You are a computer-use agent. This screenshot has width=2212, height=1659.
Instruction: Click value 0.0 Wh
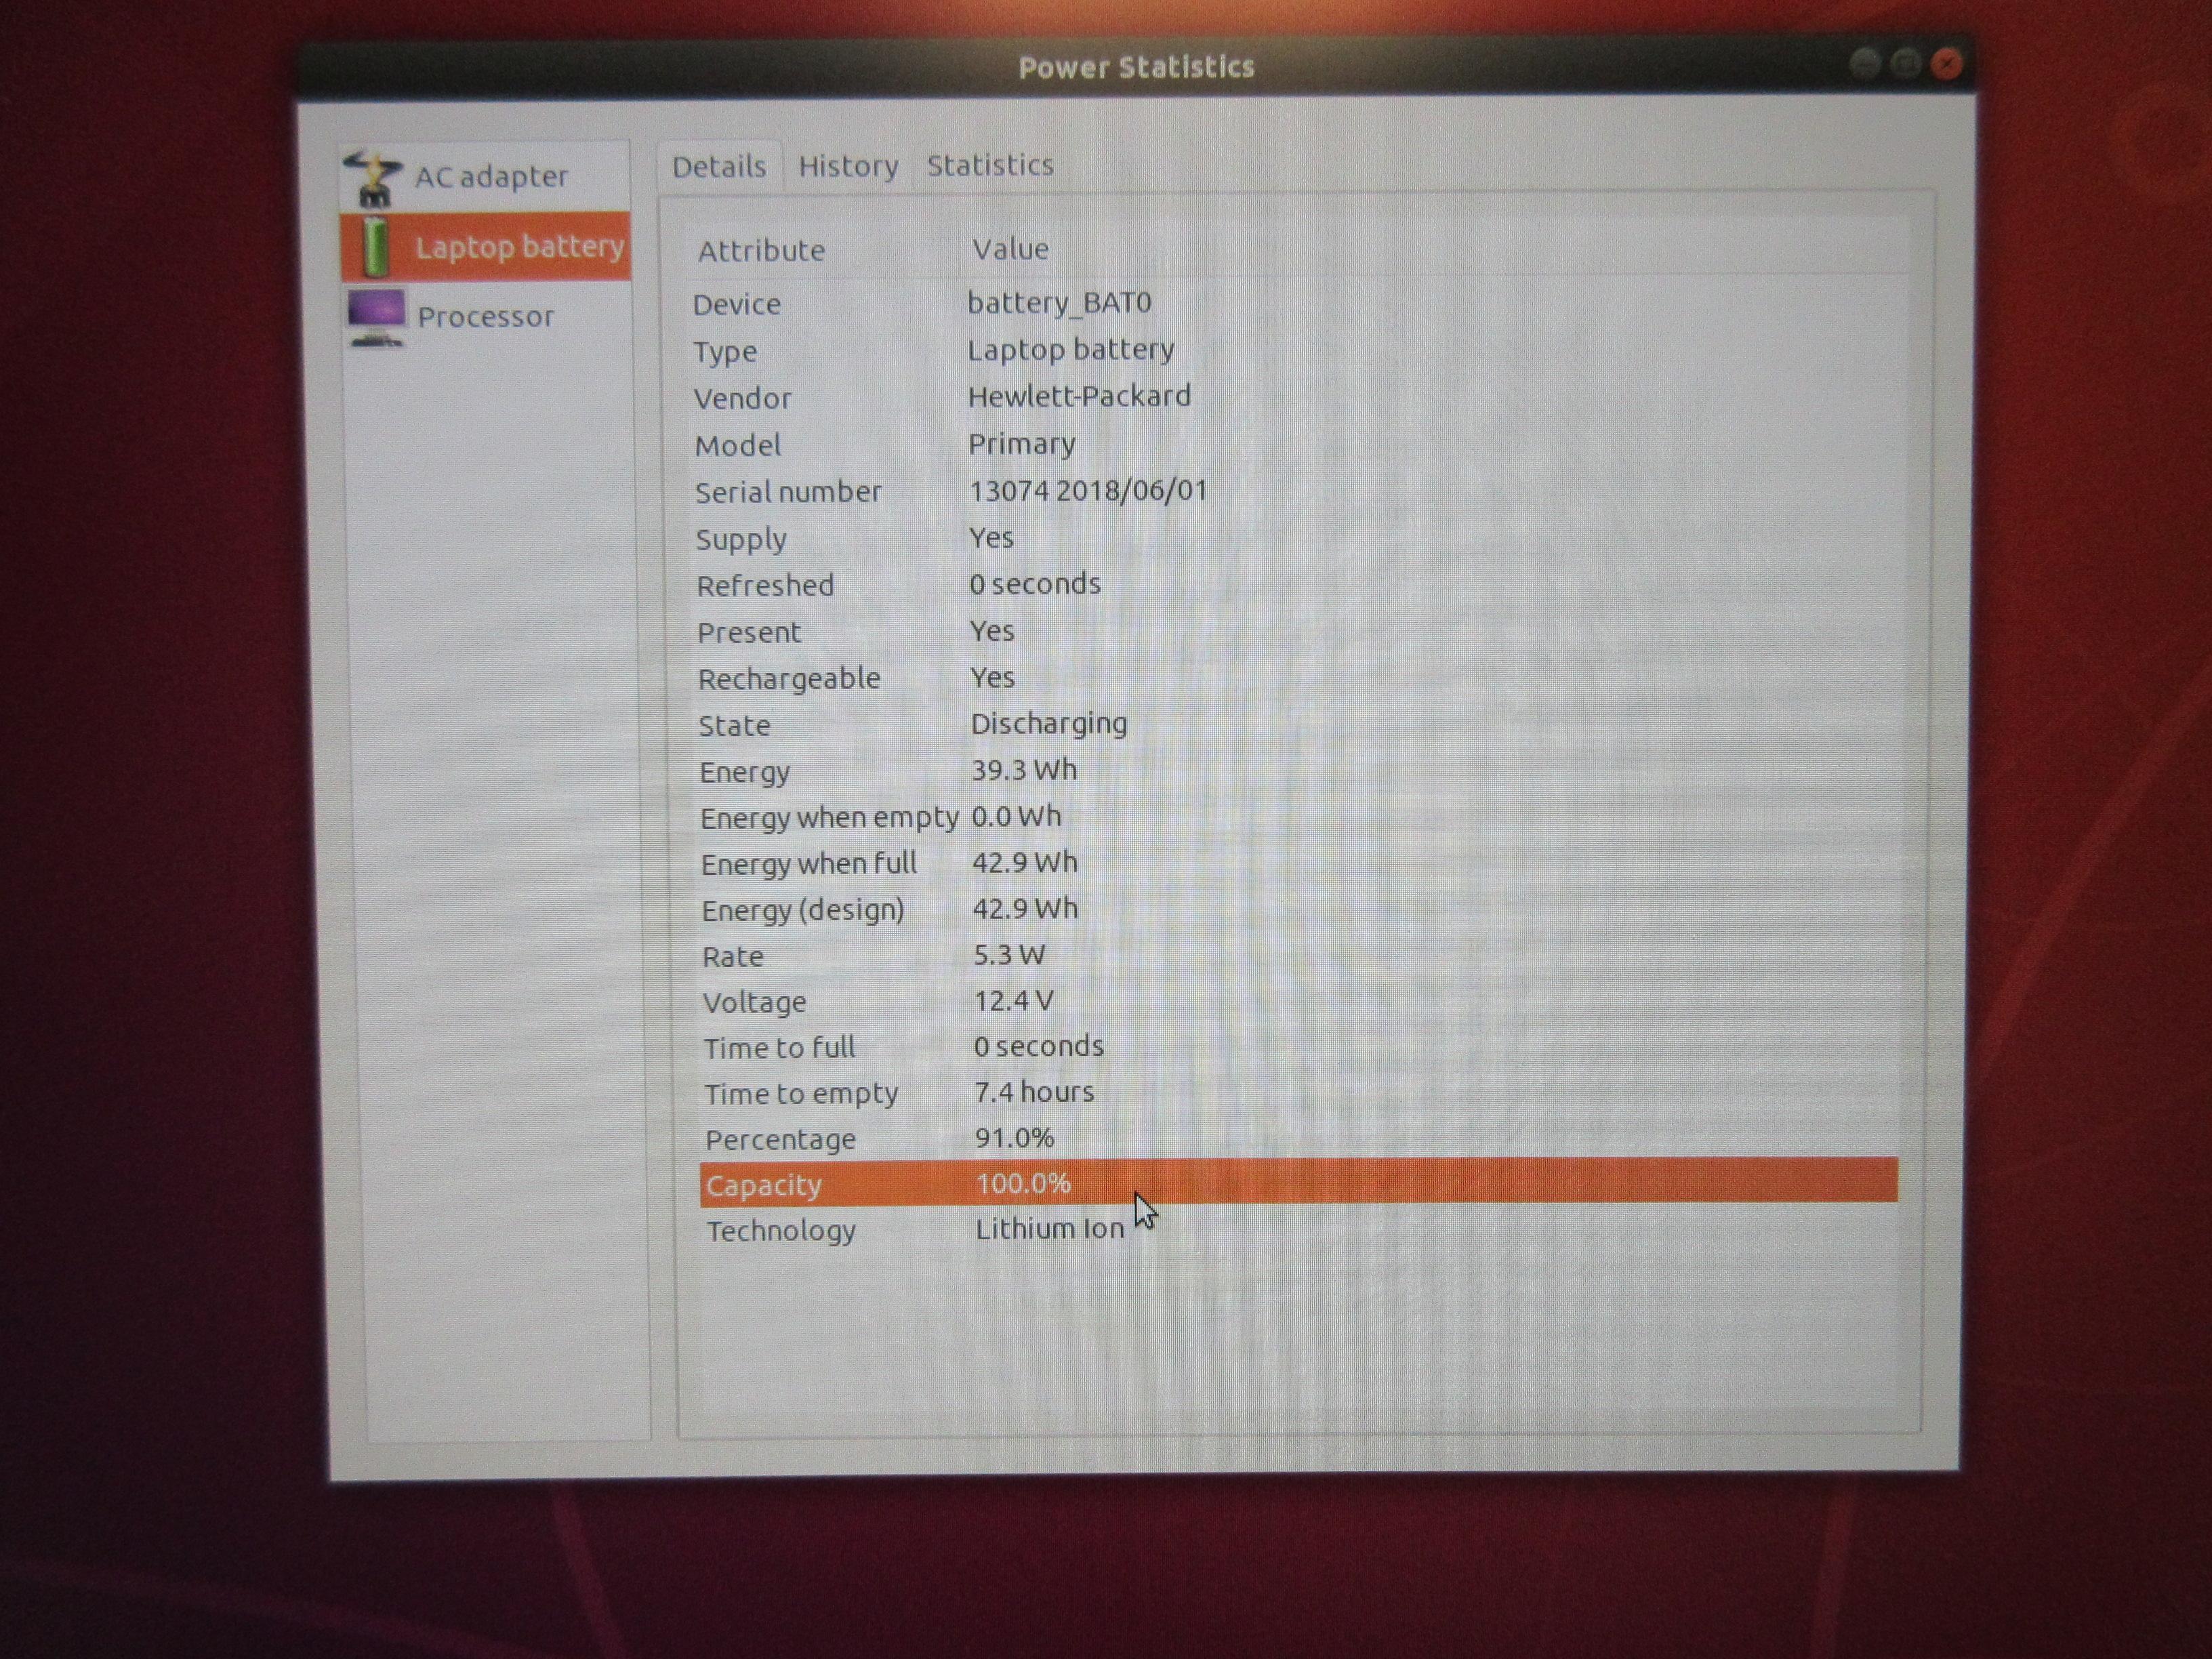[x=1016, y=816]
